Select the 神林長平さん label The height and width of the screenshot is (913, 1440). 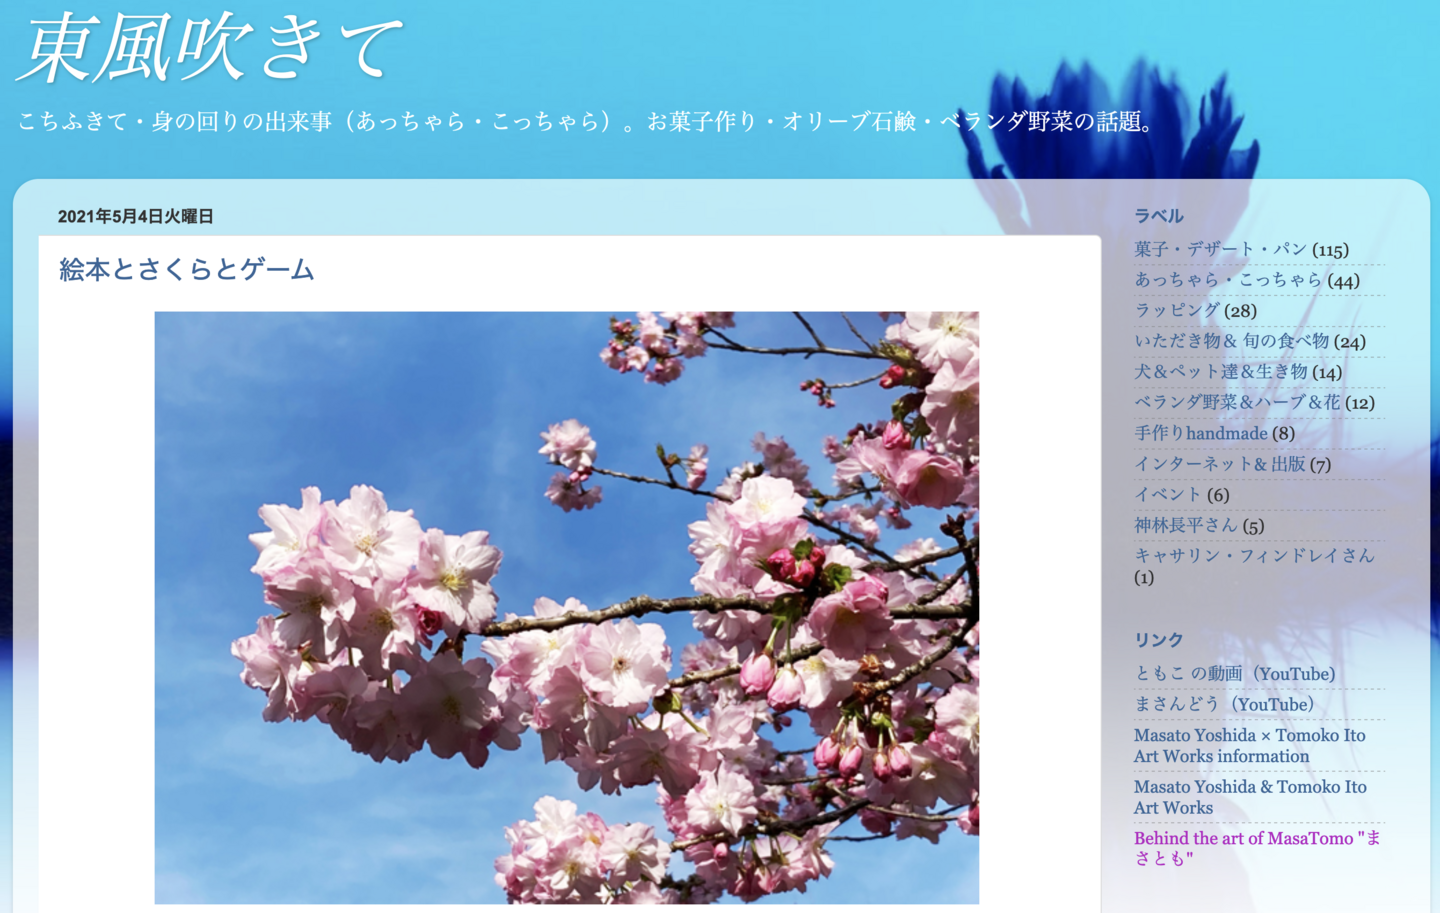[1185, 525]
